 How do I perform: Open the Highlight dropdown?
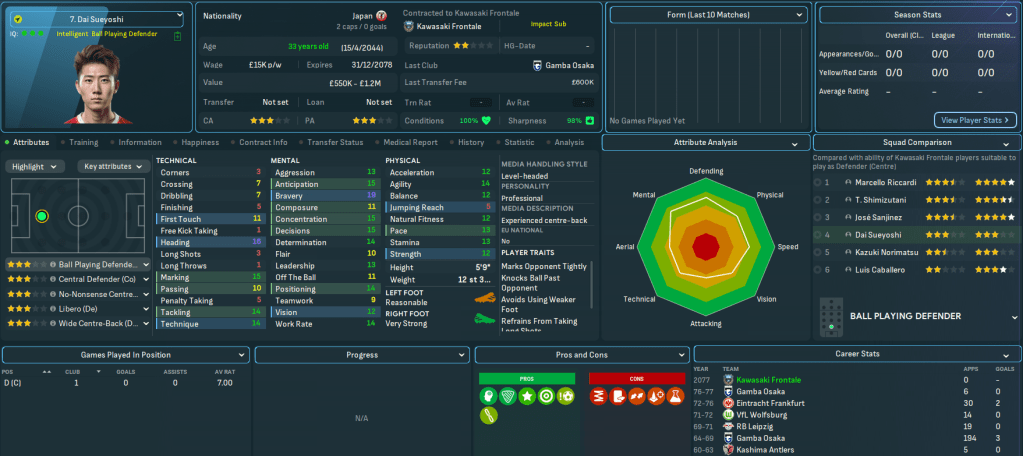[x=38, y=166]
